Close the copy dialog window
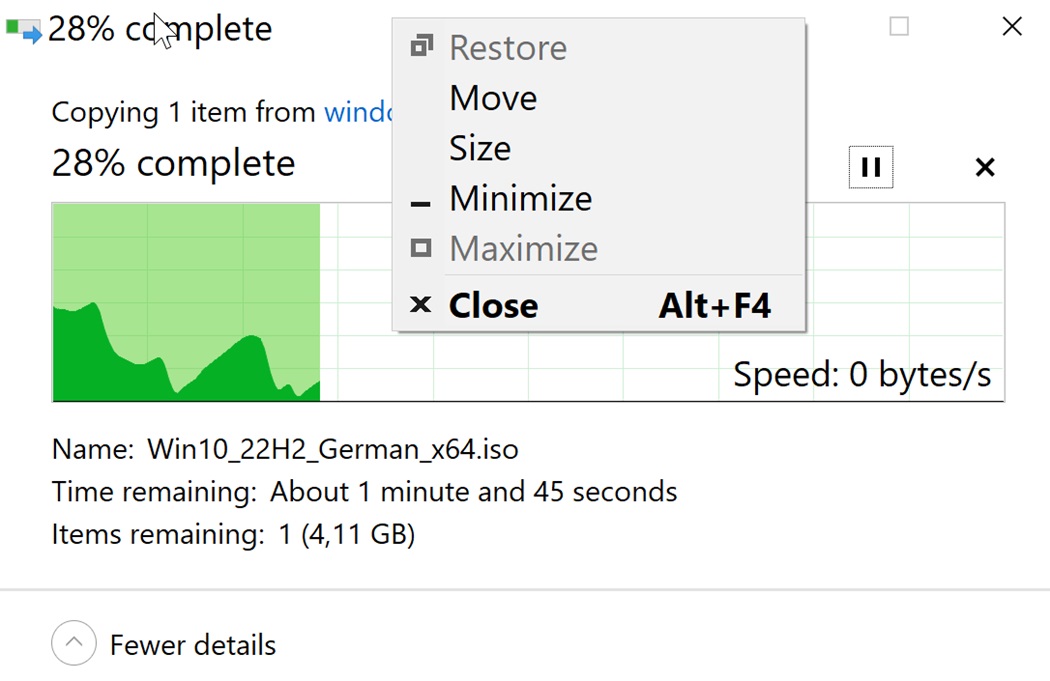 [1012, 27]
